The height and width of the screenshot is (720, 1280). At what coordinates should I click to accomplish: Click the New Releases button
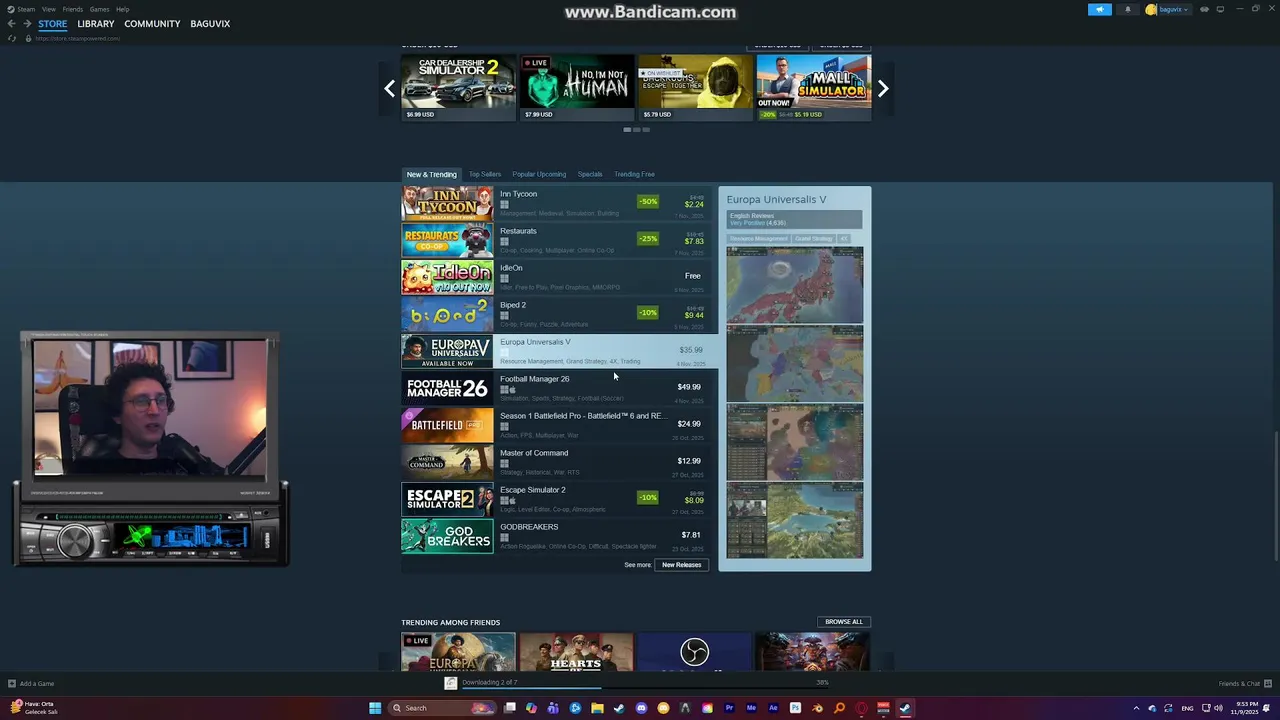tap(682, 565)
